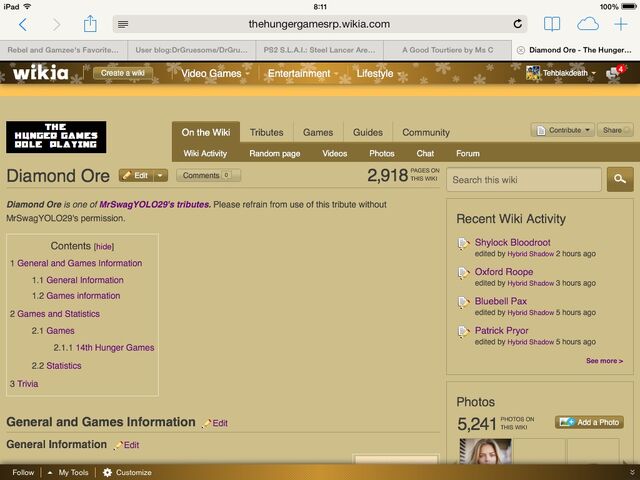Reload the page with the refresh icon
Image resolution: width=640 pixels, height=480 pixels.
pyautogui.click(x=518, y=24)
